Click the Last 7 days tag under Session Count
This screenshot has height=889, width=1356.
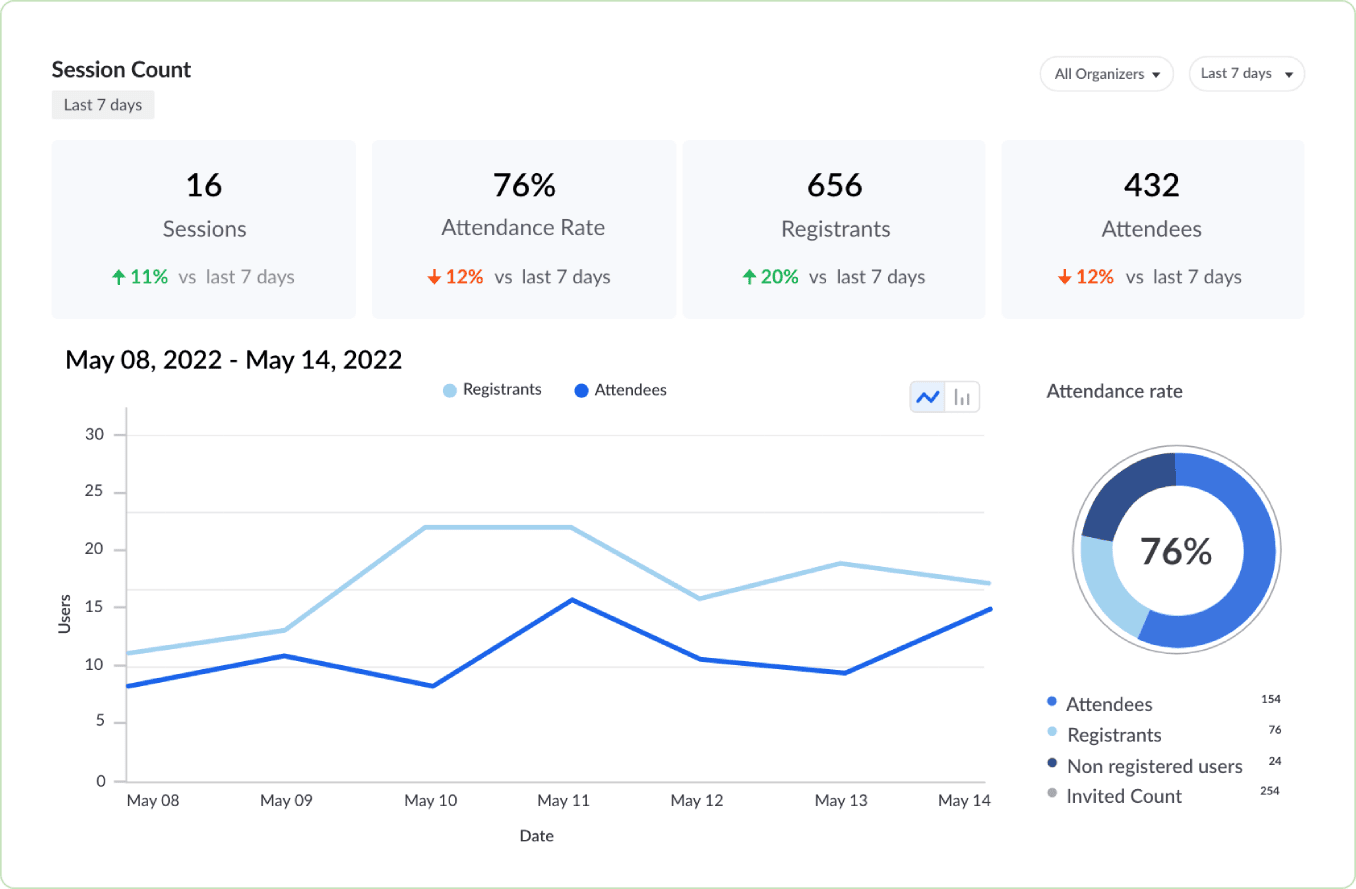(x=103, y=105)
